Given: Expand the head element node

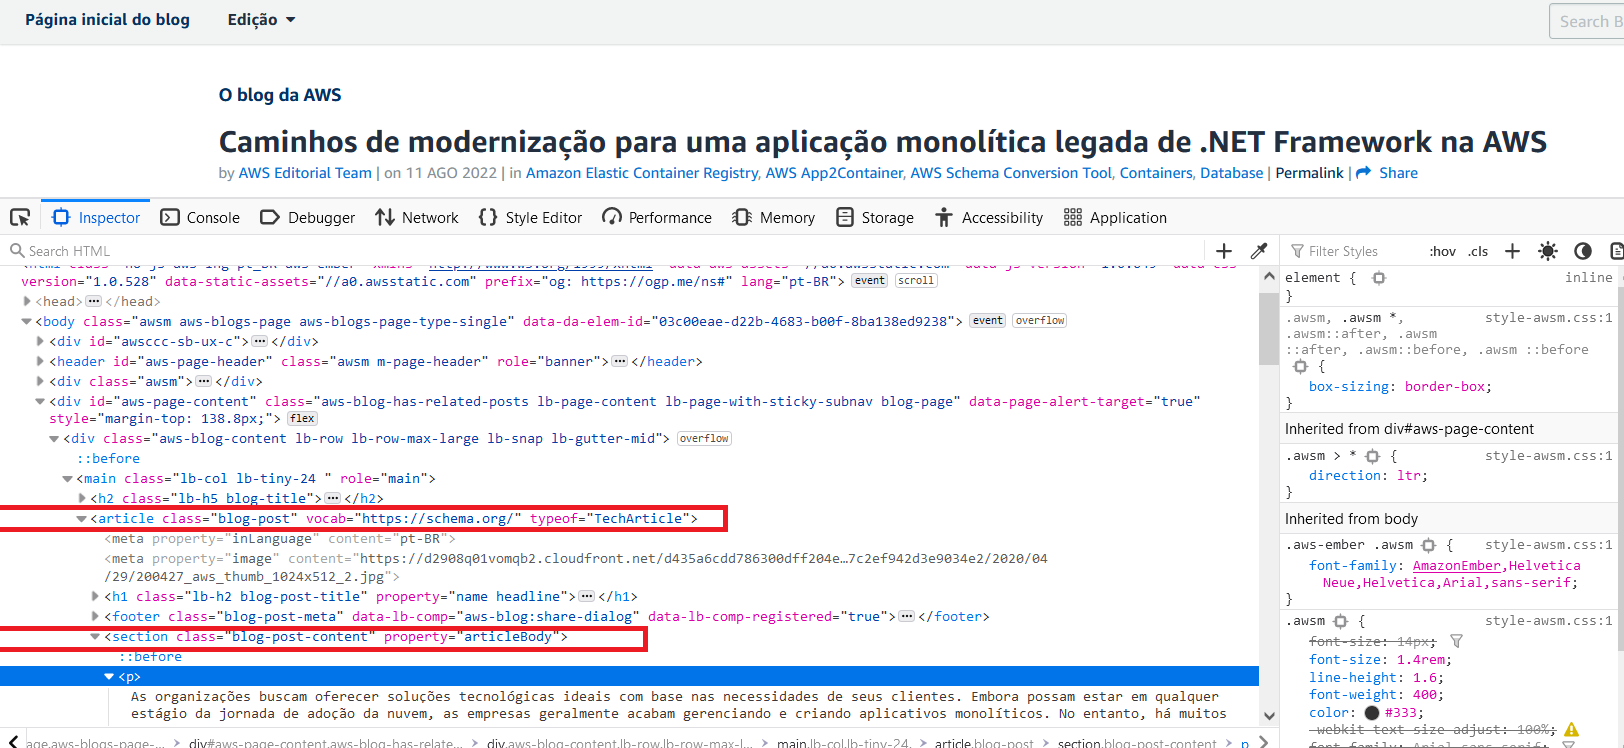Looking at the screenshot, I should click(27, 301).
